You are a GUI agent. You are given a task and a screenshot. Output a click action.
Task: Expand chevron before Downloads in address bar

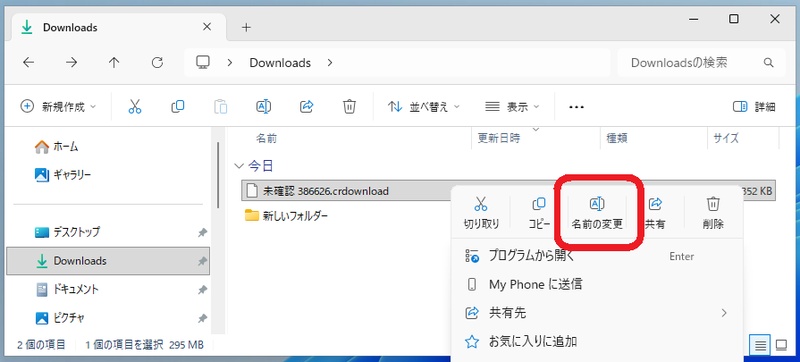pos(230,63)
